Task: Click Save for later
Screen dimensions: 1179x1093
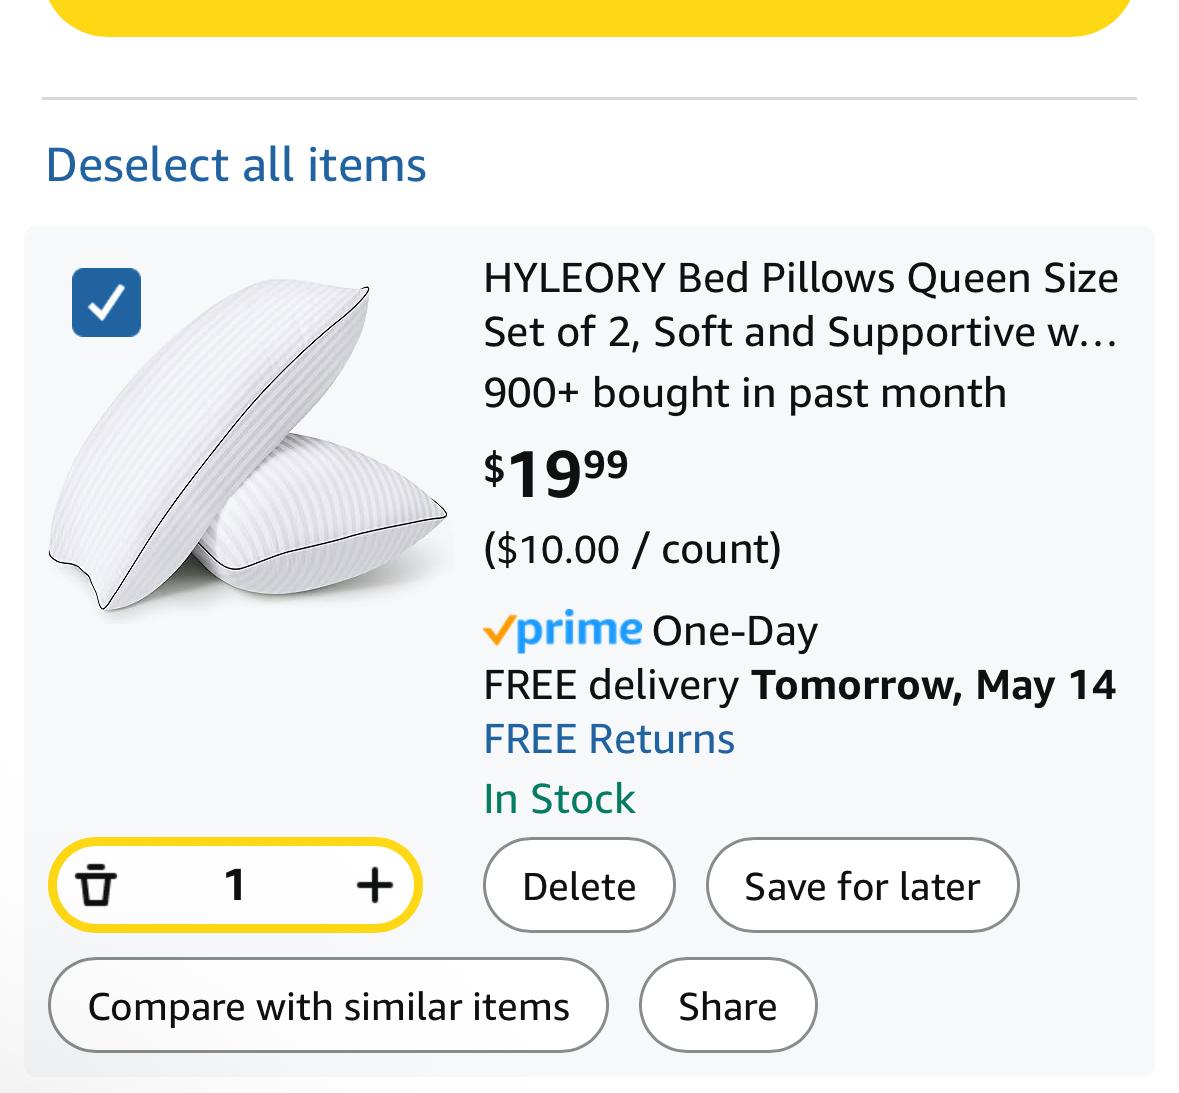Action: click(x=862, y=886)
